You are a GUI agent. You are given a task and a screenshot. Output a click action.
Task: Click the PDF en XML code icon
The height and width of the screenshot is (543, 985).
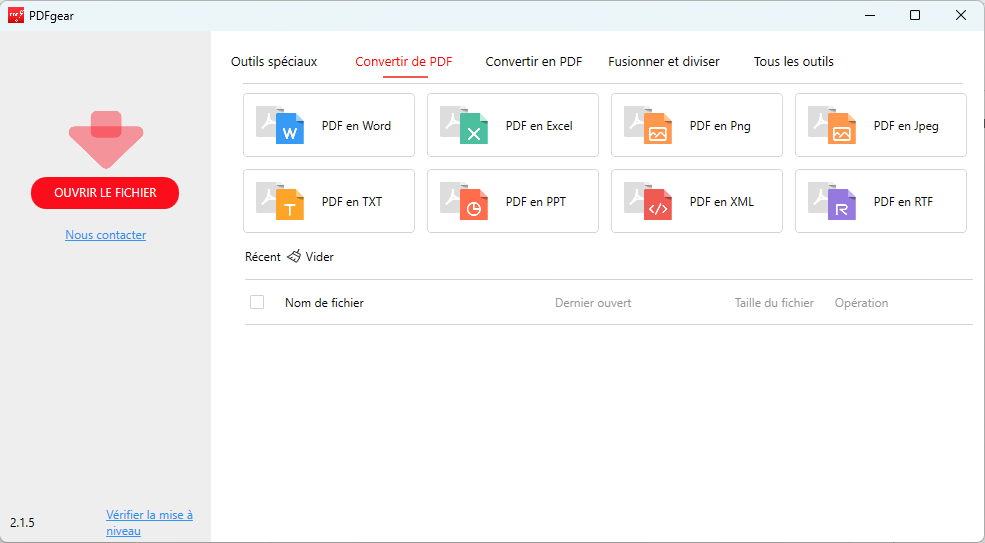(x=648, y=201)
